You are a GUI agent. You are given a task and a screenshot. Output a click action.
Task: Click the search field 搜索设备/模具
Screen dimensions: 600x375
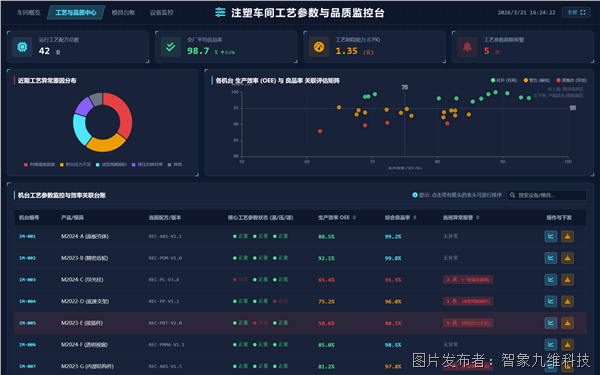pyautogui.click(x=546, y=196)
